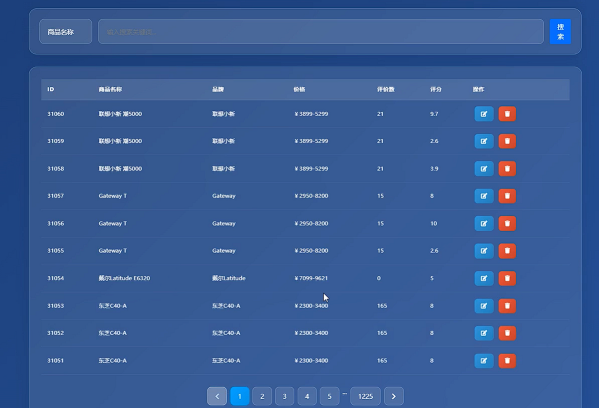Click brand cell in row 31060
This screenshot has width=599, height=408.
(x=223, y=114)
